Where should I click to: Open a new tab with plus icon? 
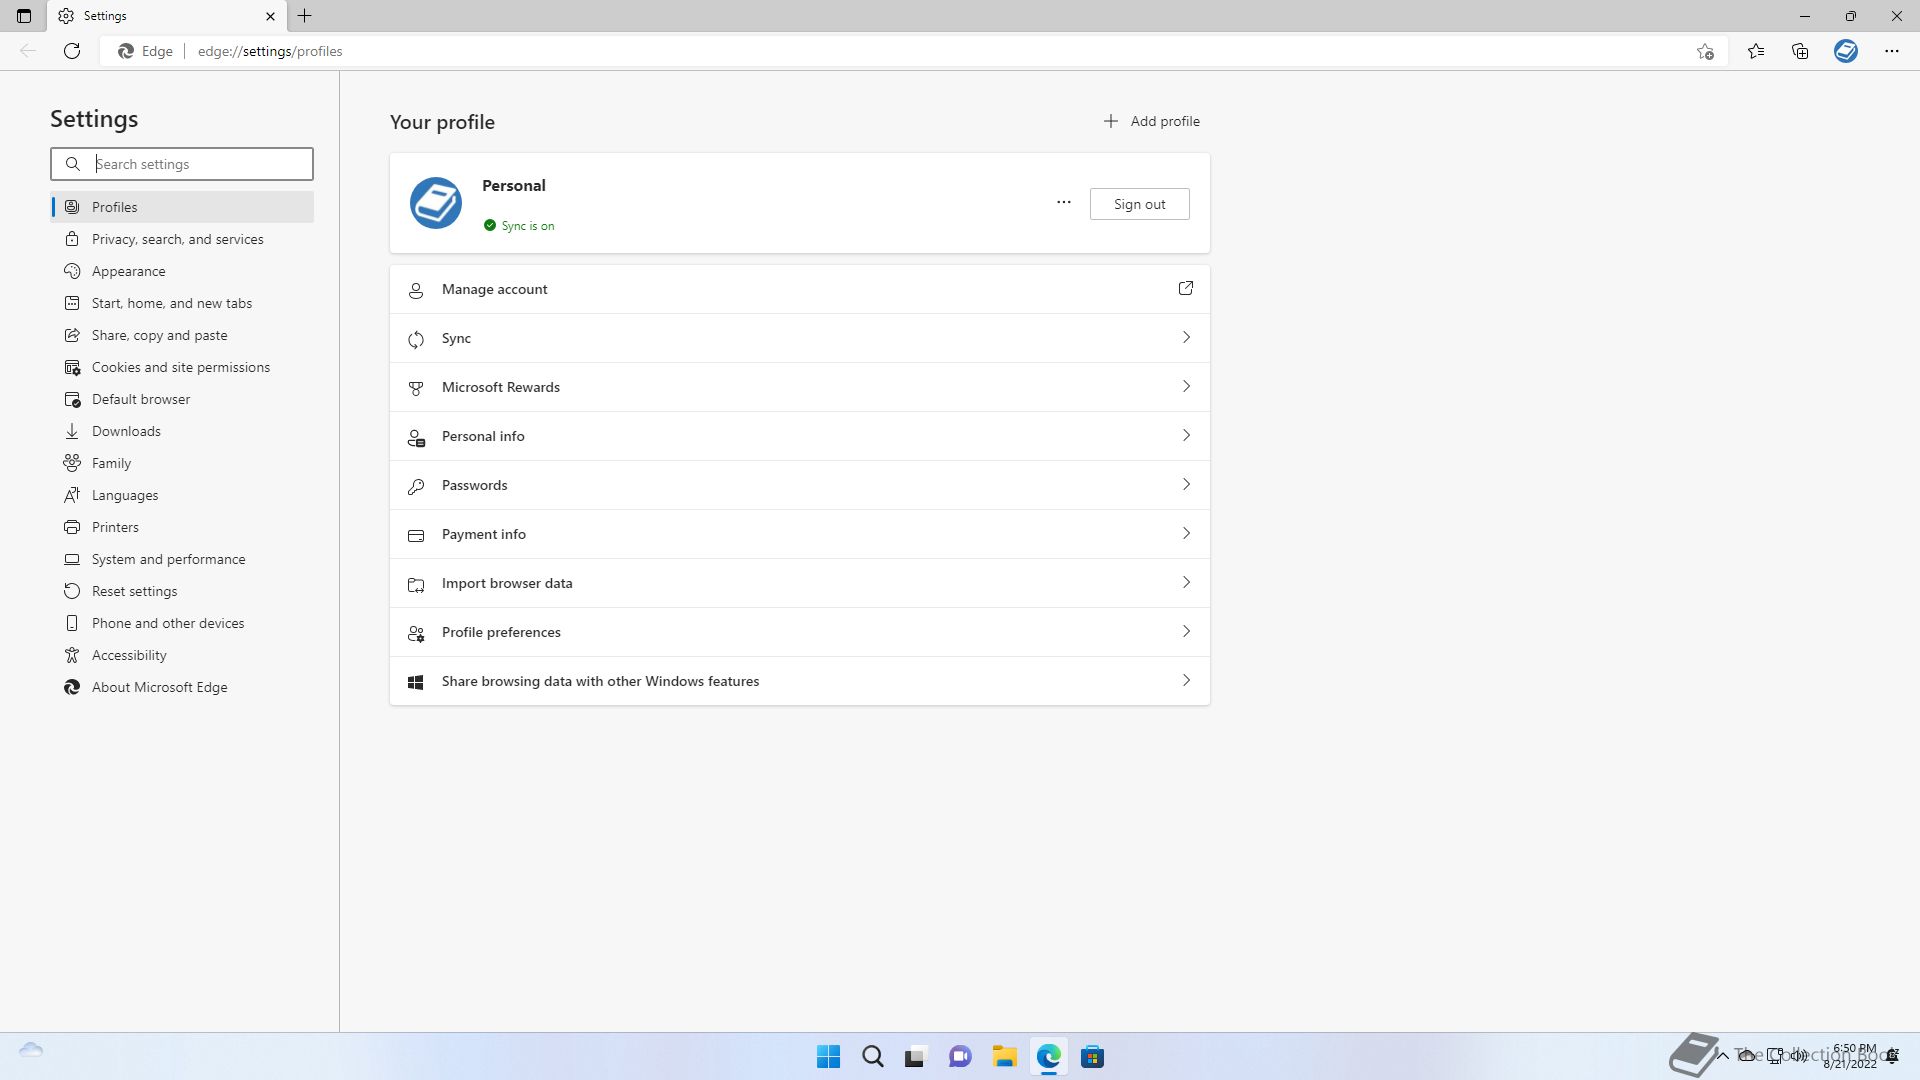[305, 16]
